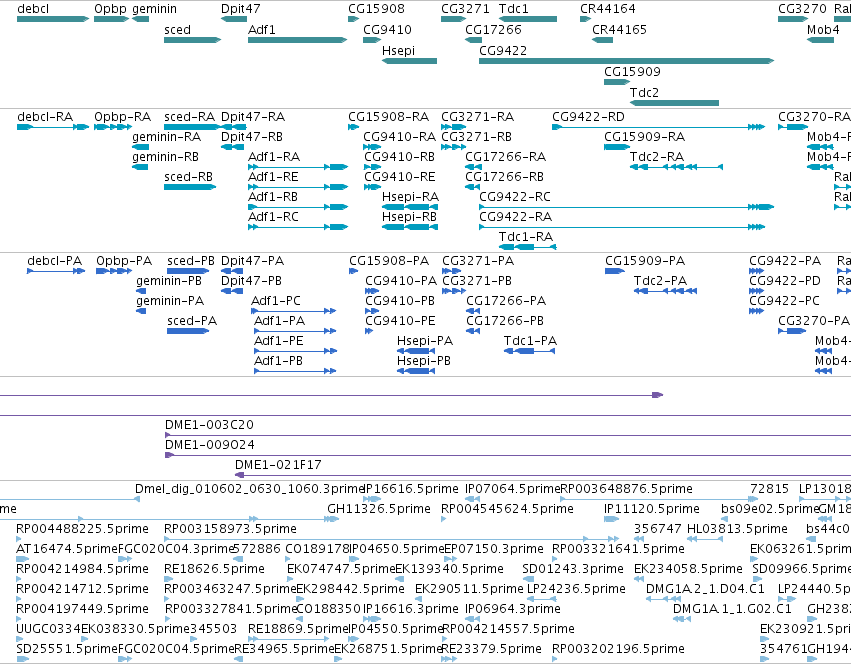The height and width of the screenshot is (664, 851).
Task: Select the Tdc2-RA transcript
Action: [x=676, y=167]
